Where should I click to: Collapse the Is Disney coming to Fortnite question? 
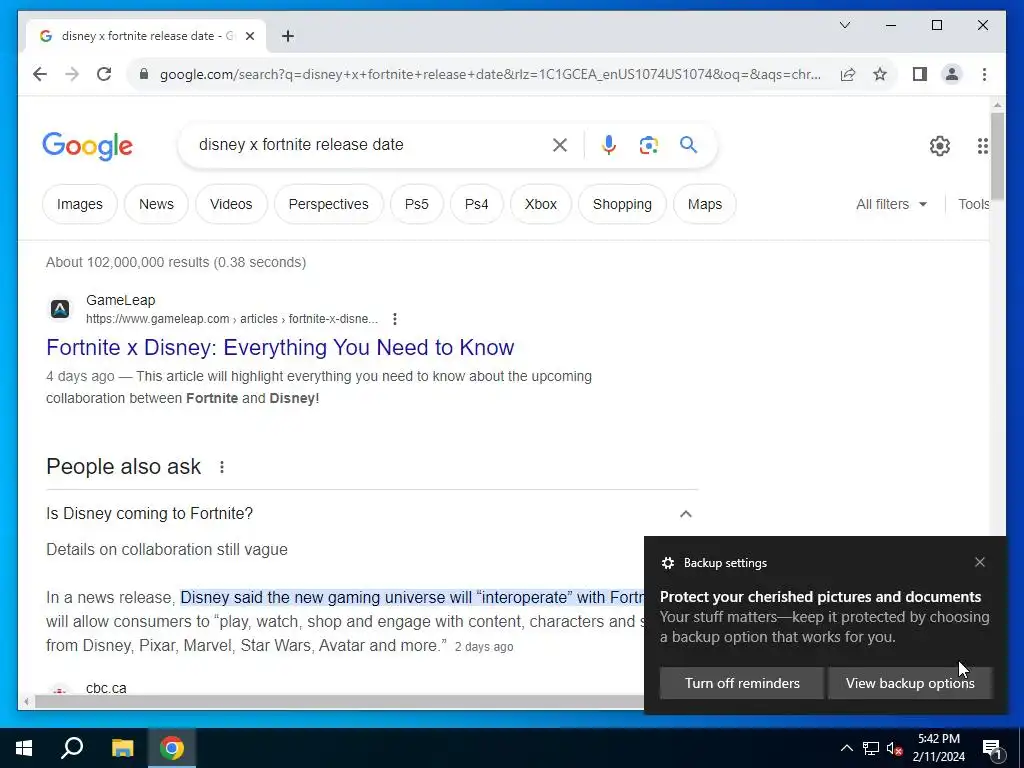(685, 514)
